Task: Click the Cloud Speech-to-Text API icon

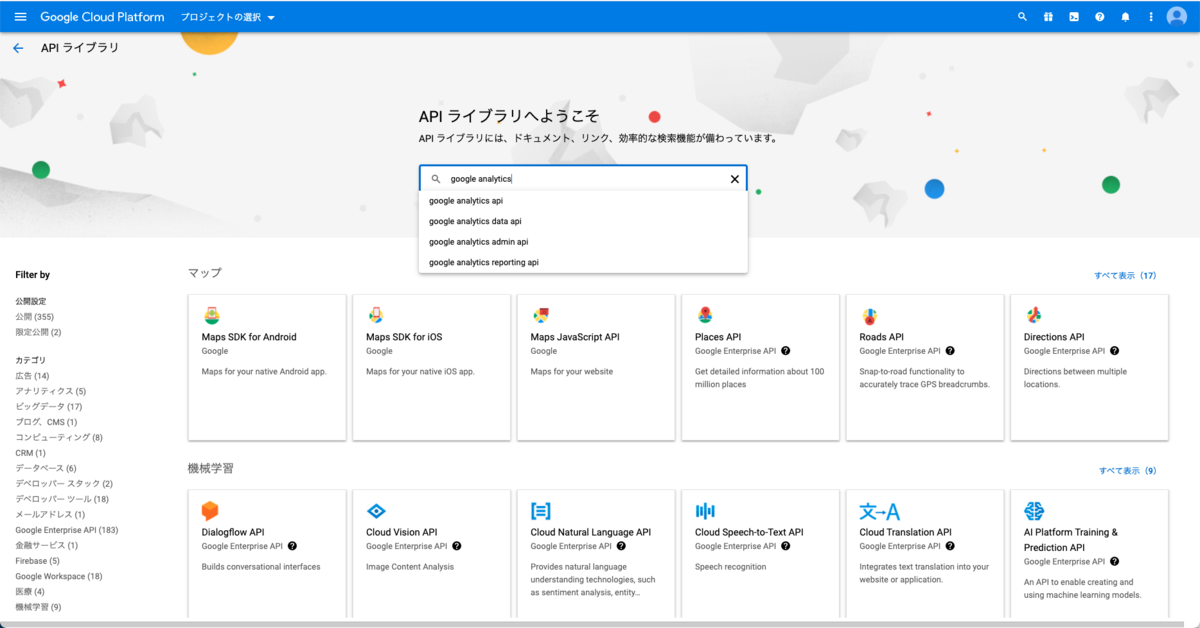Action: coord(705,511)
